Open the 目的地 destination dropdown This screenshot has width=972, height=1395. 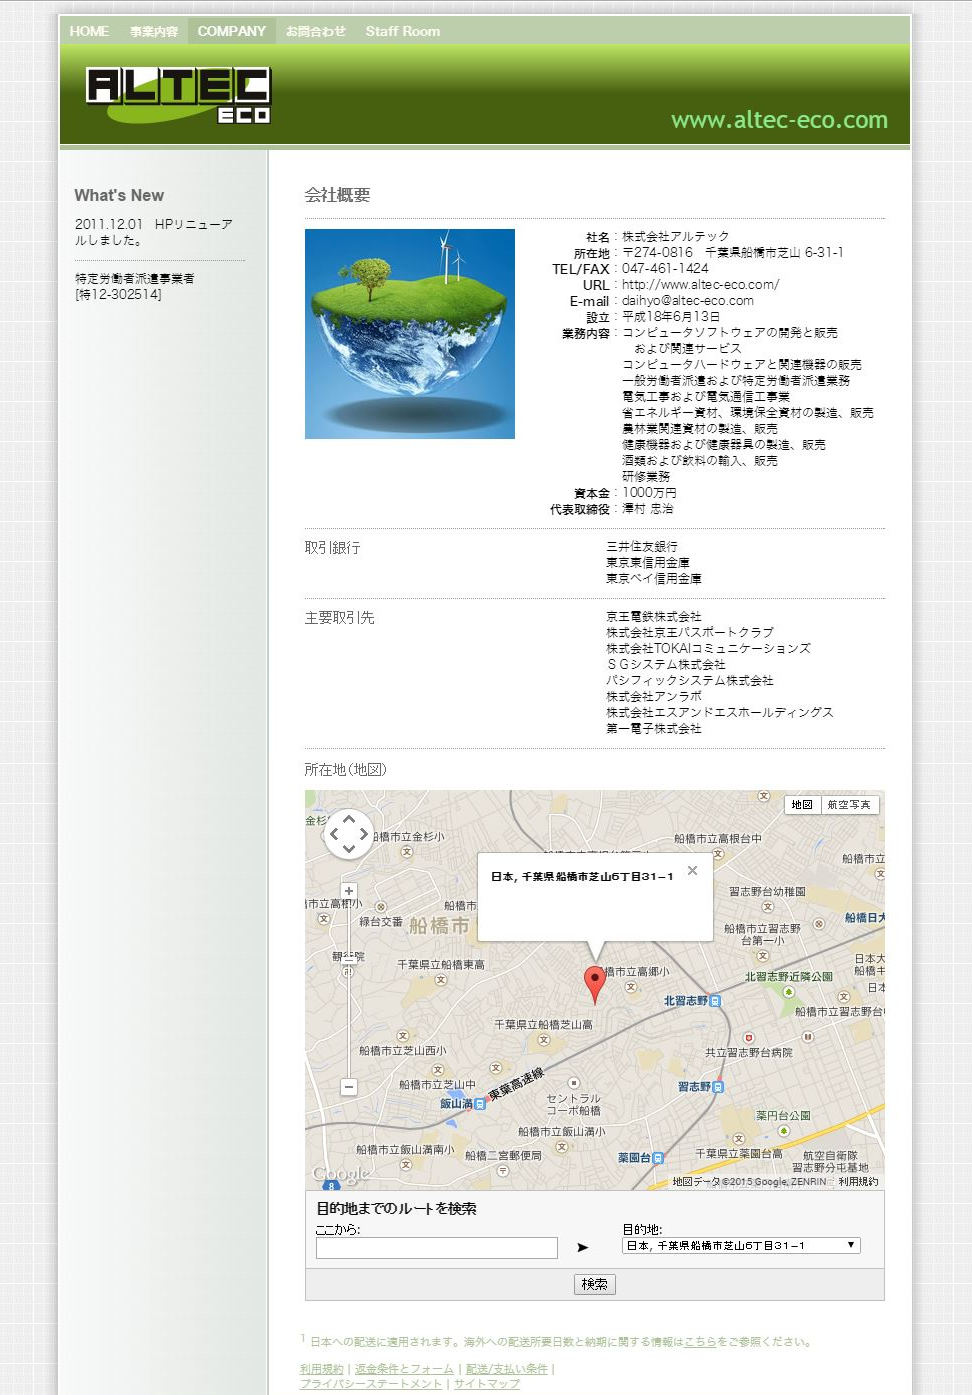[741, 1246]
